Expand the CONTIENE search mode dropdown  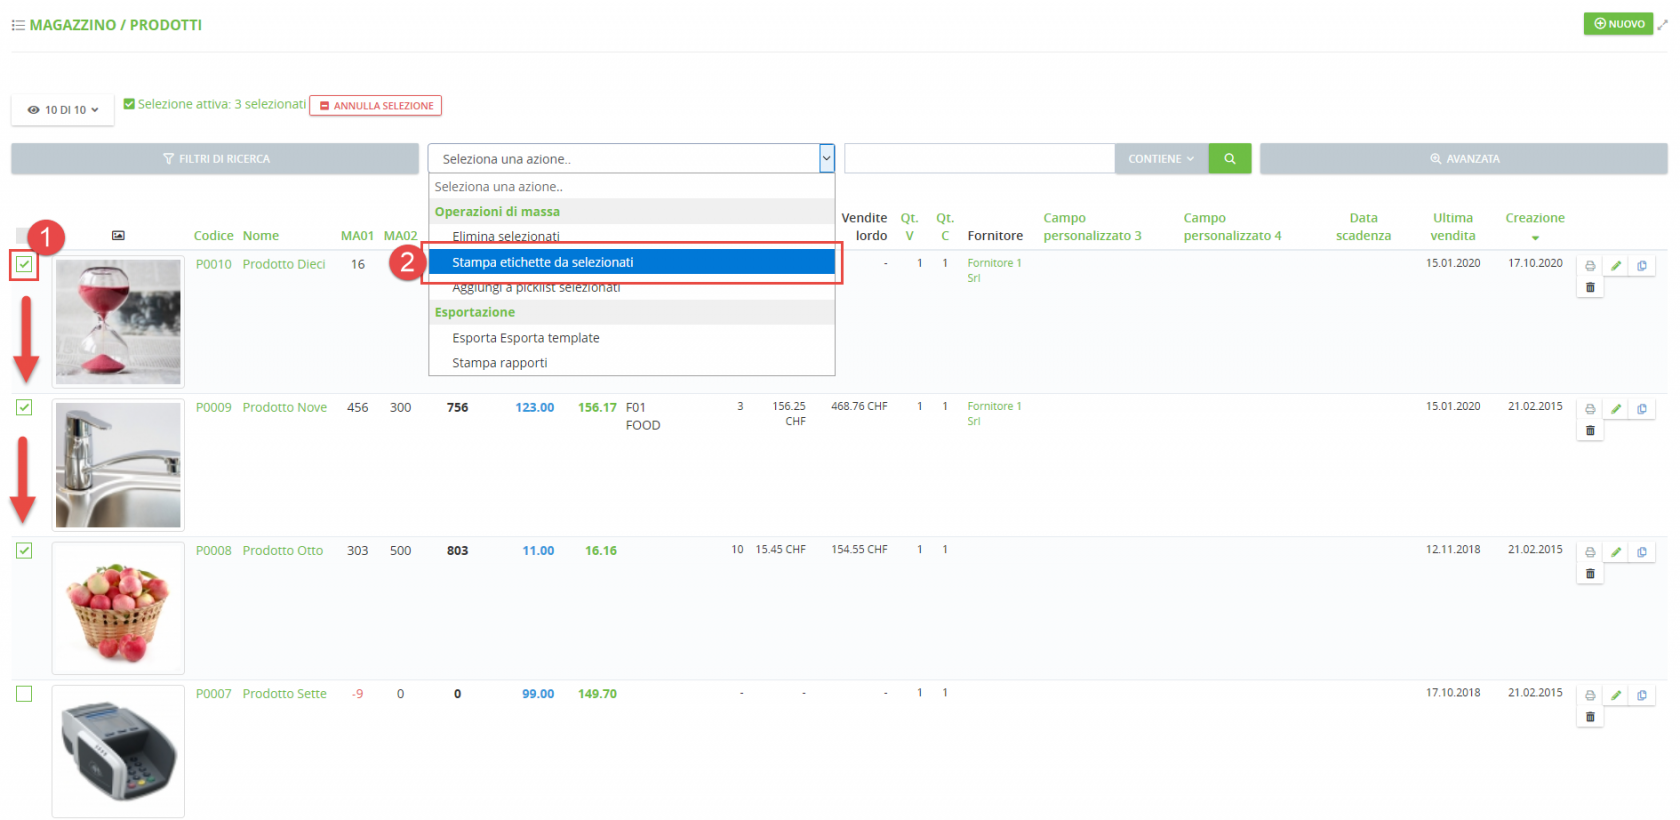[x=1161, y=159]
